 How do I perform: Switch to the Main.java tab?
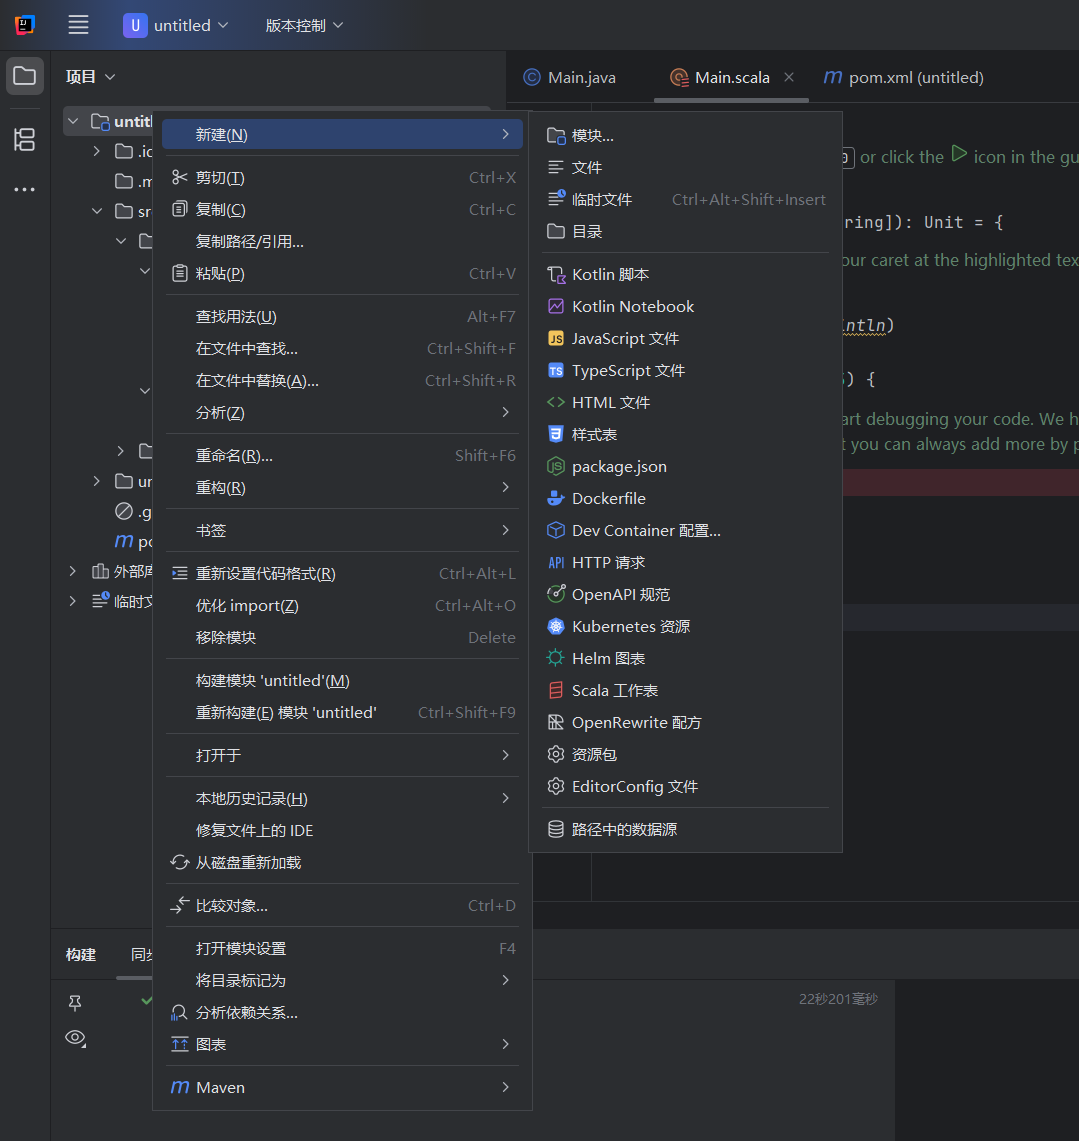(570, 76)
